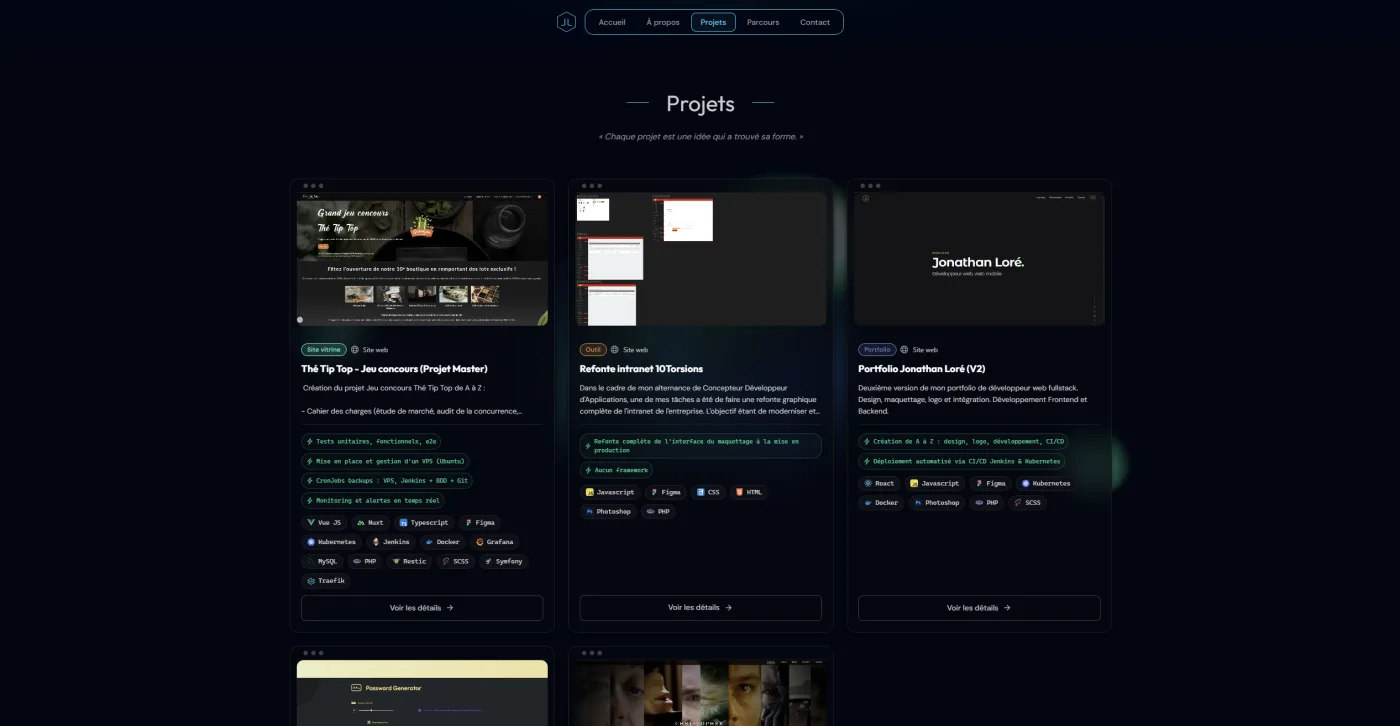Click Photoshop tag in Portfolio card

click(936, 503)
